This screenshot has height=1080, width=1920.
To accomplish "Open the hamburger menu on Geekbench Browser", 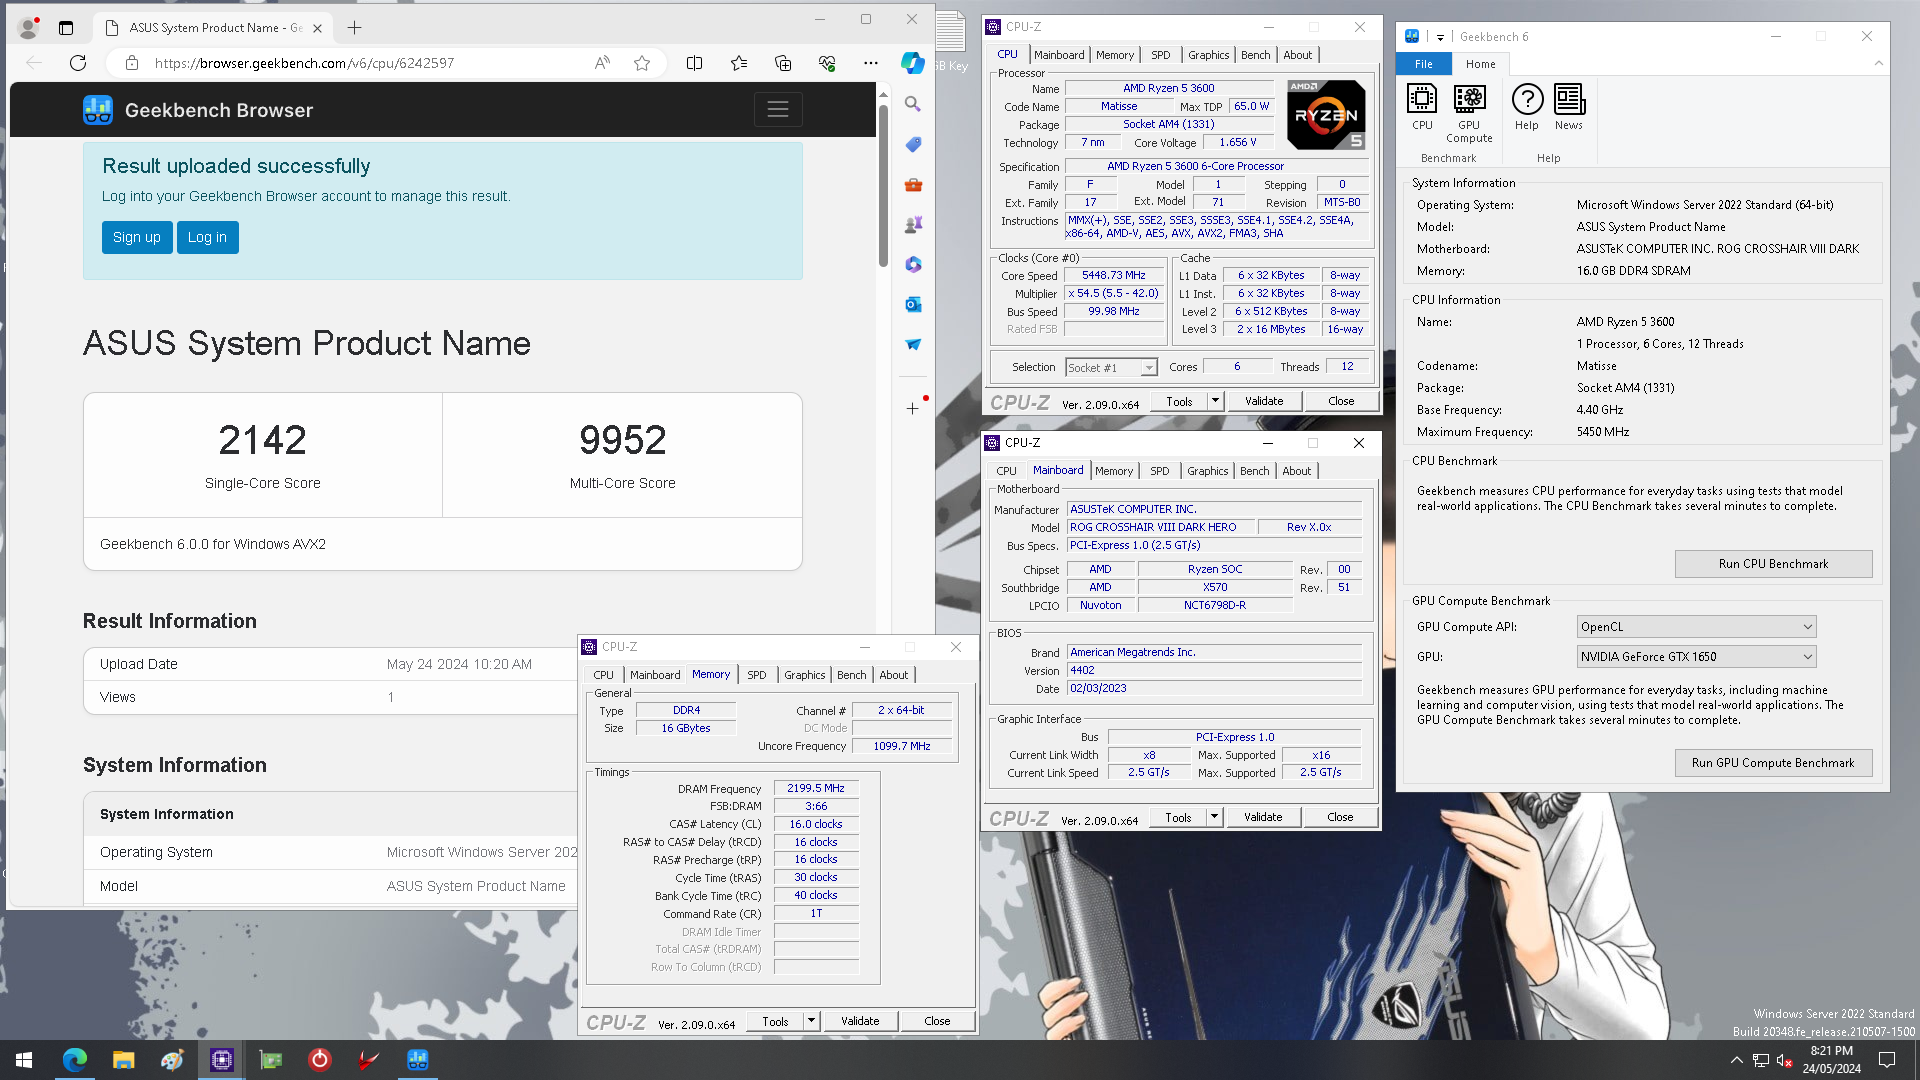I will 778,110.
